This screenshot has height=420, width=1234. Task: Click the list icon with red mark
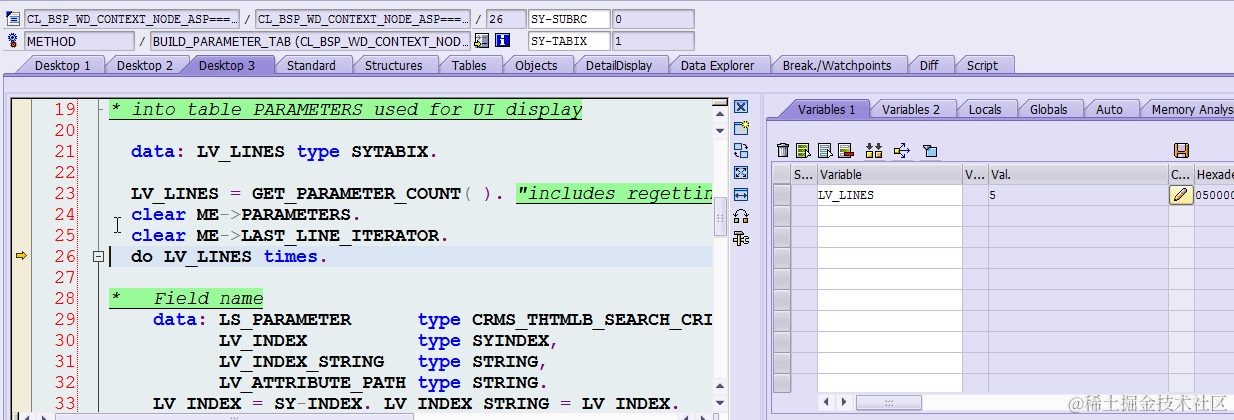[845, 150]
